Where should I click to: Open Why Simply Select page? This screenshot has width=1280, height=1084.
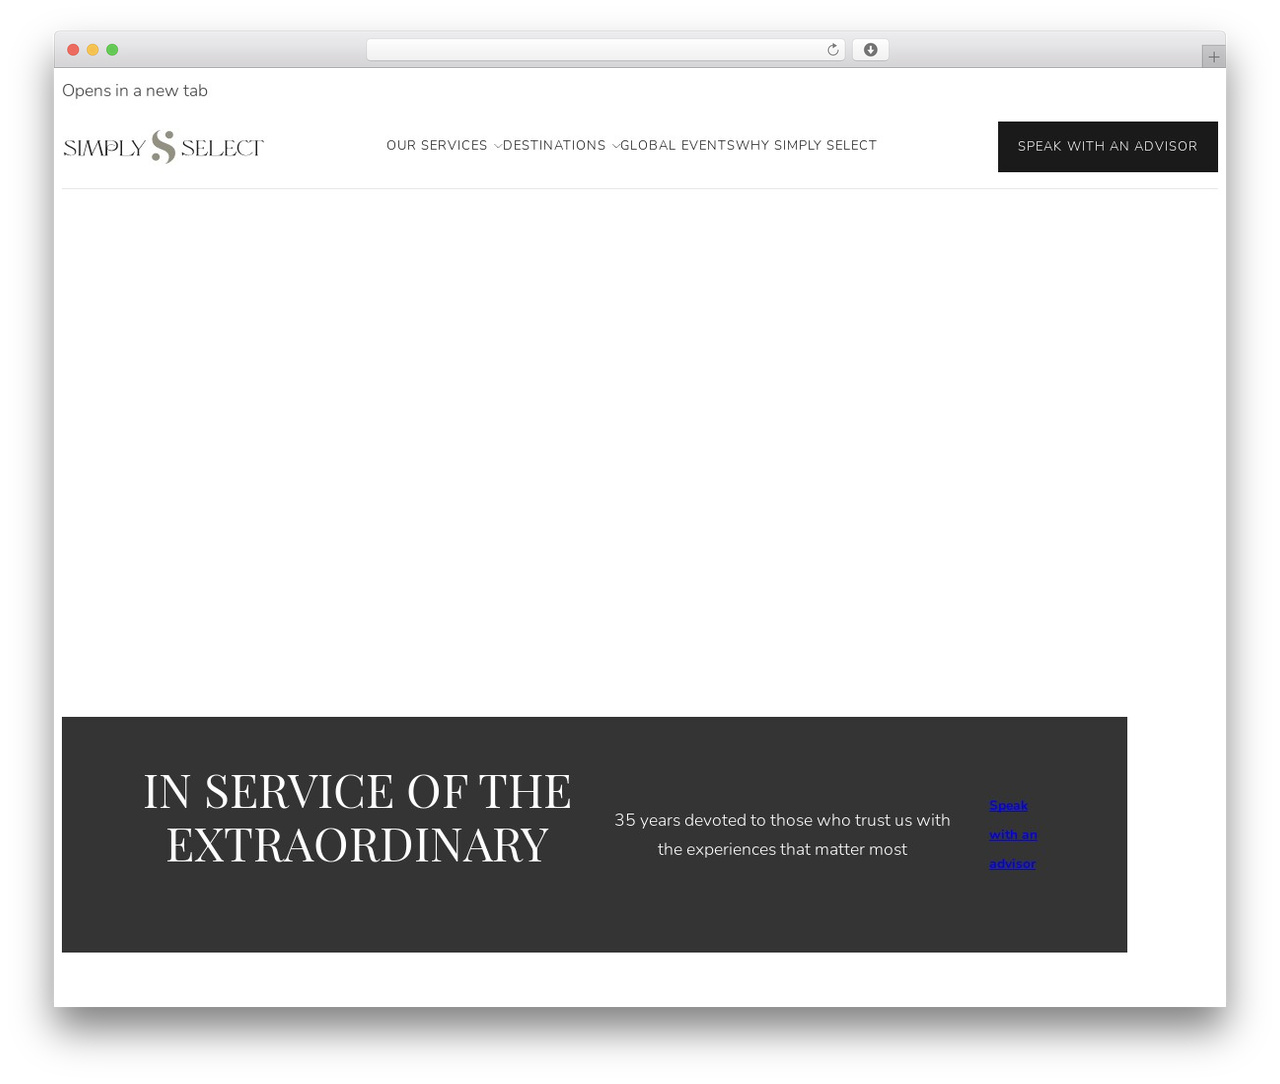pyautogui.click(x=807, y=145)
